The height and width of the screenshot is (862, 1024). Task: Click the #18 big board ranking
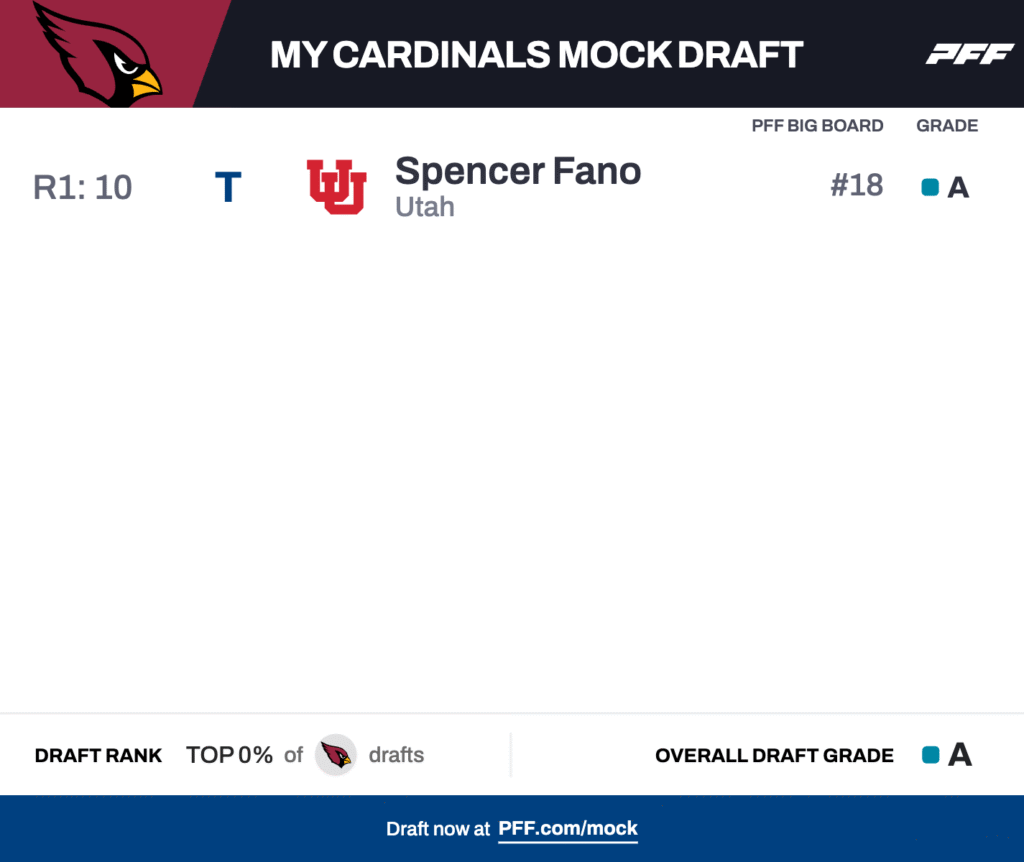[856, 187]
